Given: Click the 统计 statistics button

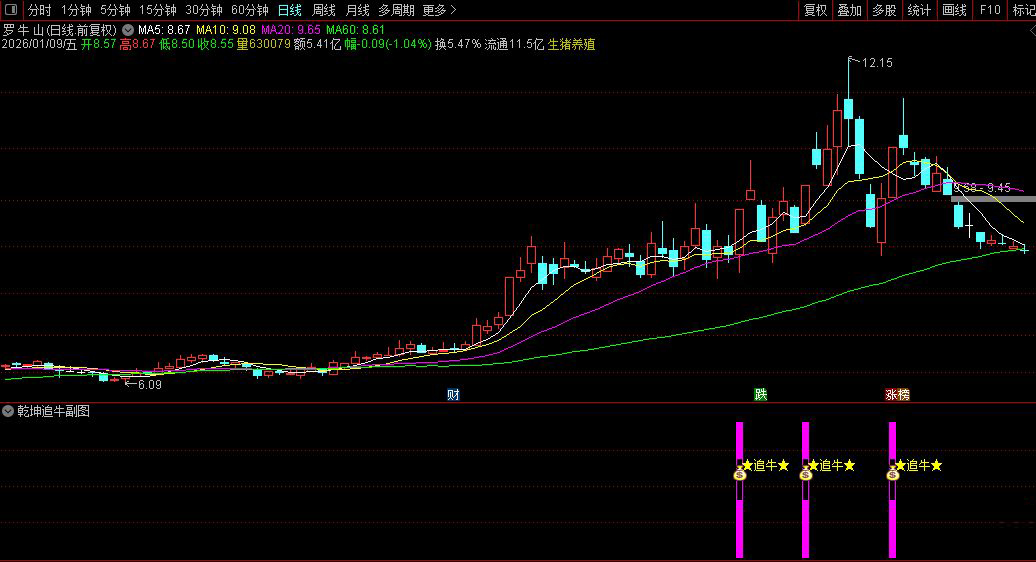Looking at the screenshot, I should tap(919, 10).
